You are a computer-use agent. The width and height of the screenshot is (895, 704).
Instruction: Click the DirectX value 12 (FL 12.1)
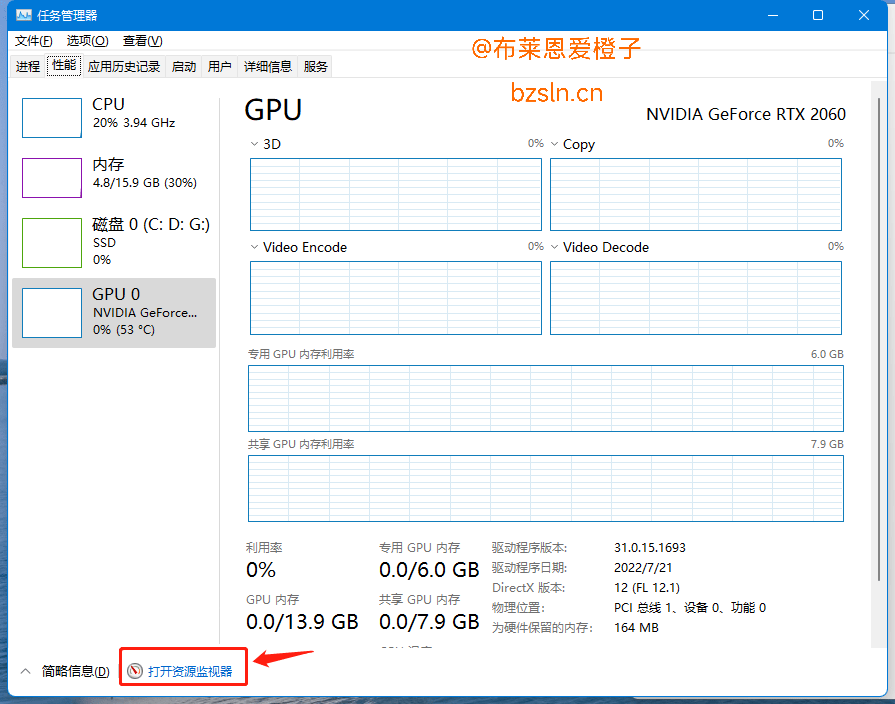coord(647,588)
